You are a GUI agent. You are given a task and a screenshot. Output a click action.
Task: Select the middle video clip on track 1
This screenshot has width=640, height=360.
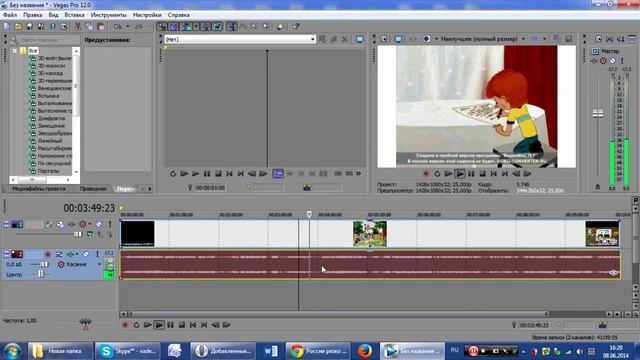click(x=370, y=233)
